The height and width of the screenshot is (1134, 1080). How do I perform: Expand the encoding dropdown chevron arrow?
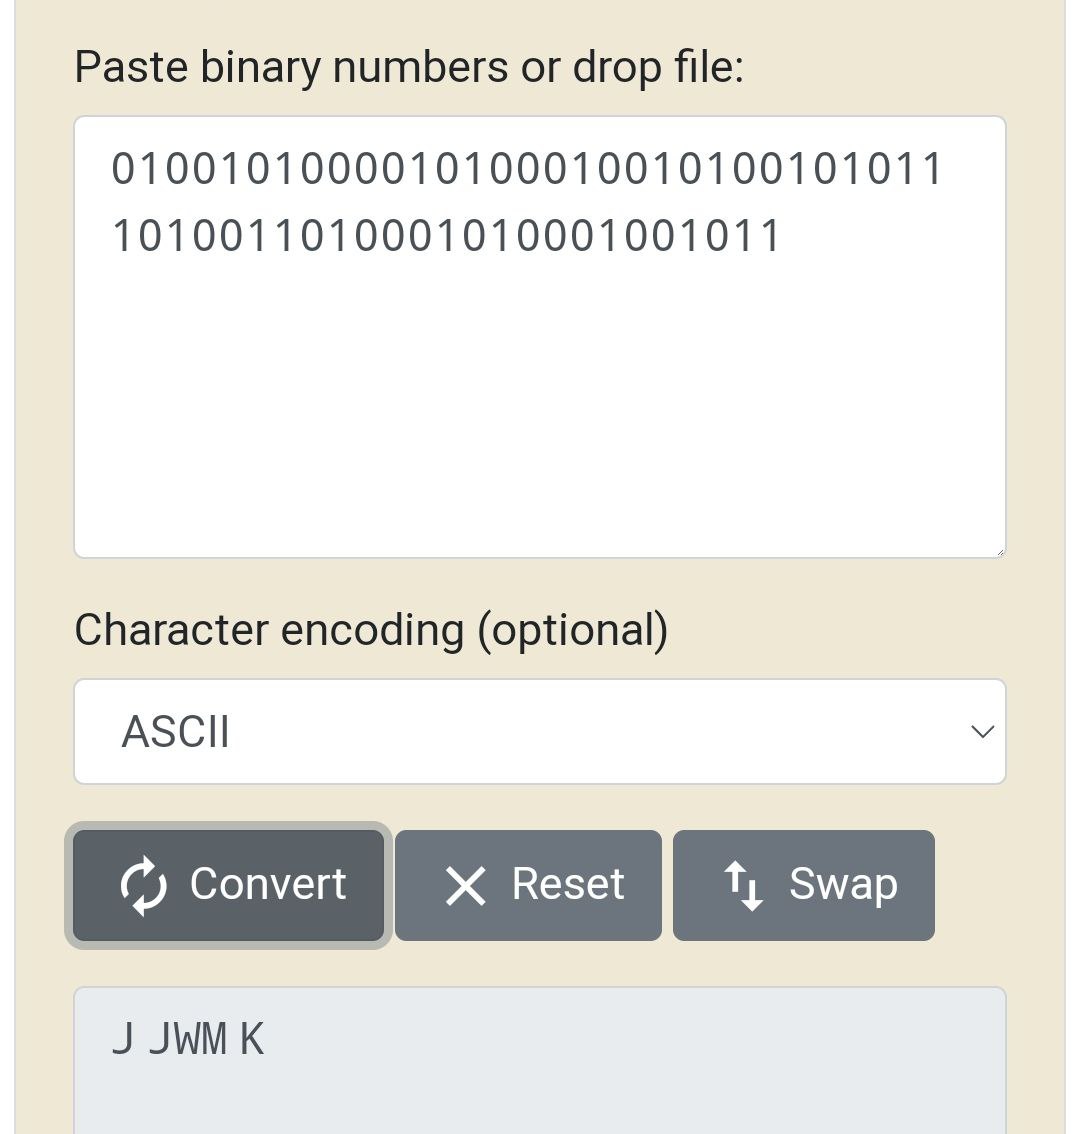(982, 732)
